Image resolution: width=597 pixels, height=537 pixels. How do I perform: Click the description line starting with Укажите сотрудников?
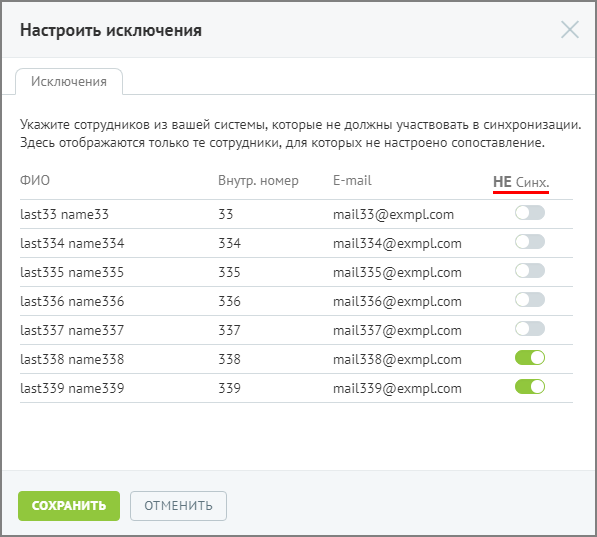(300, 125)
